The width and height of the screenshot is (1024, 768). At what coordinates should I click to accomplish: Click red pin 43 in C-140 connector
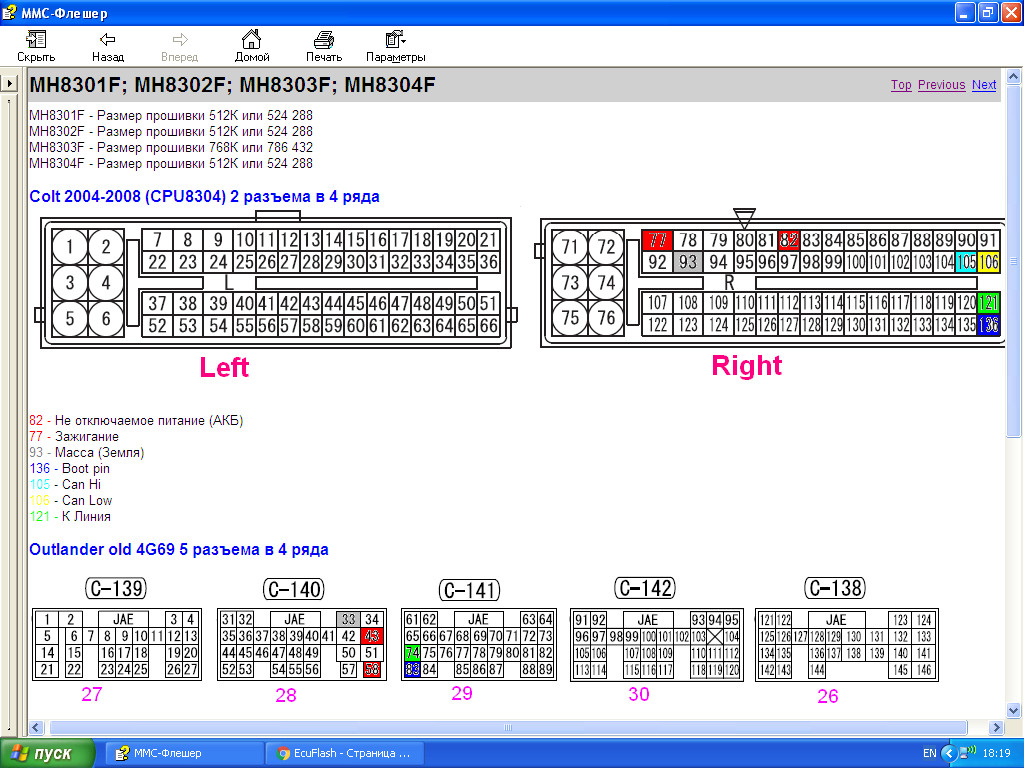pyautogui.click(x=372, y=635)
